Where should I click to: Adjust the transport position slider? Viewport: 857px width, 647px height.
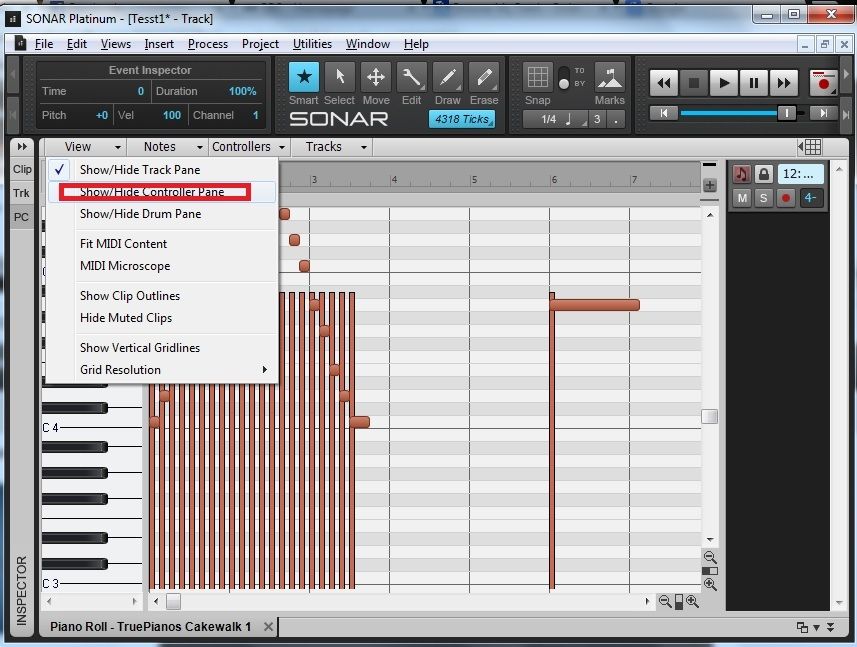[787, 113]
